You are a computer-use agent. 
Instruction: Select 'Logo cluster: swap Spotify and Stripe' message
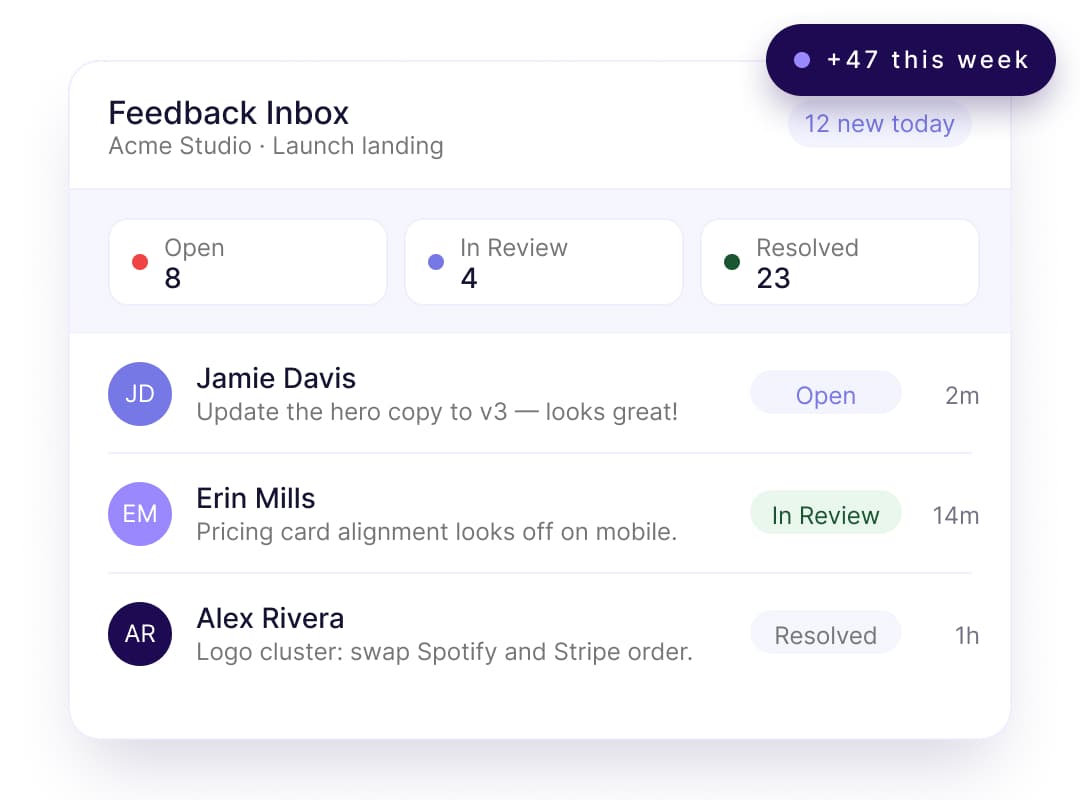[444, 652]
